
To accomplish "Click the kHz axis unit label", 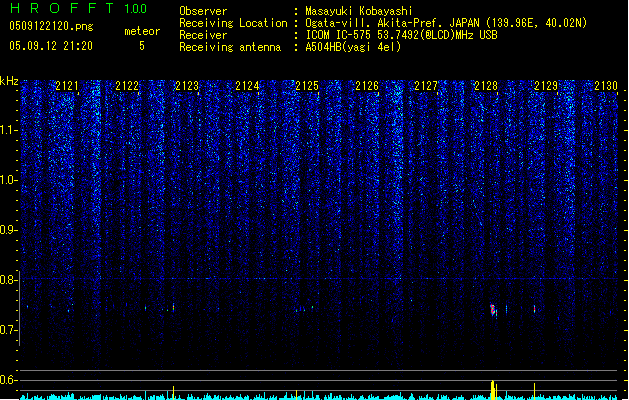I will (x=9, y=81).
